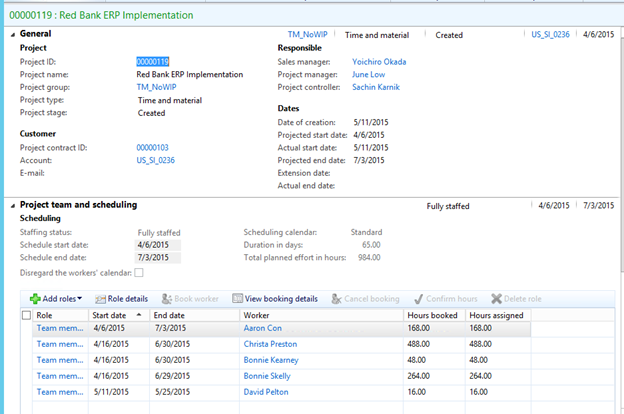This screenshot has height=414, width=624.
Task: Open worker Christa Preston link
Action: 270,344
